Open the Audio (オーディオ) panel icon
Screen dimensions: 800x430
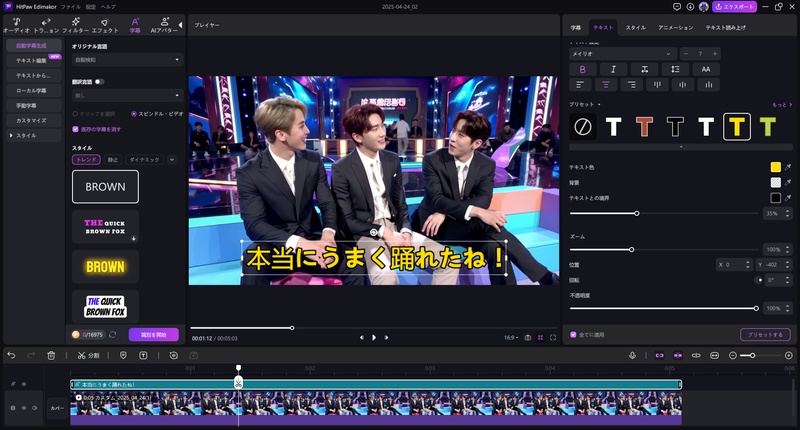pyautogui.click(x=17, y=23)
